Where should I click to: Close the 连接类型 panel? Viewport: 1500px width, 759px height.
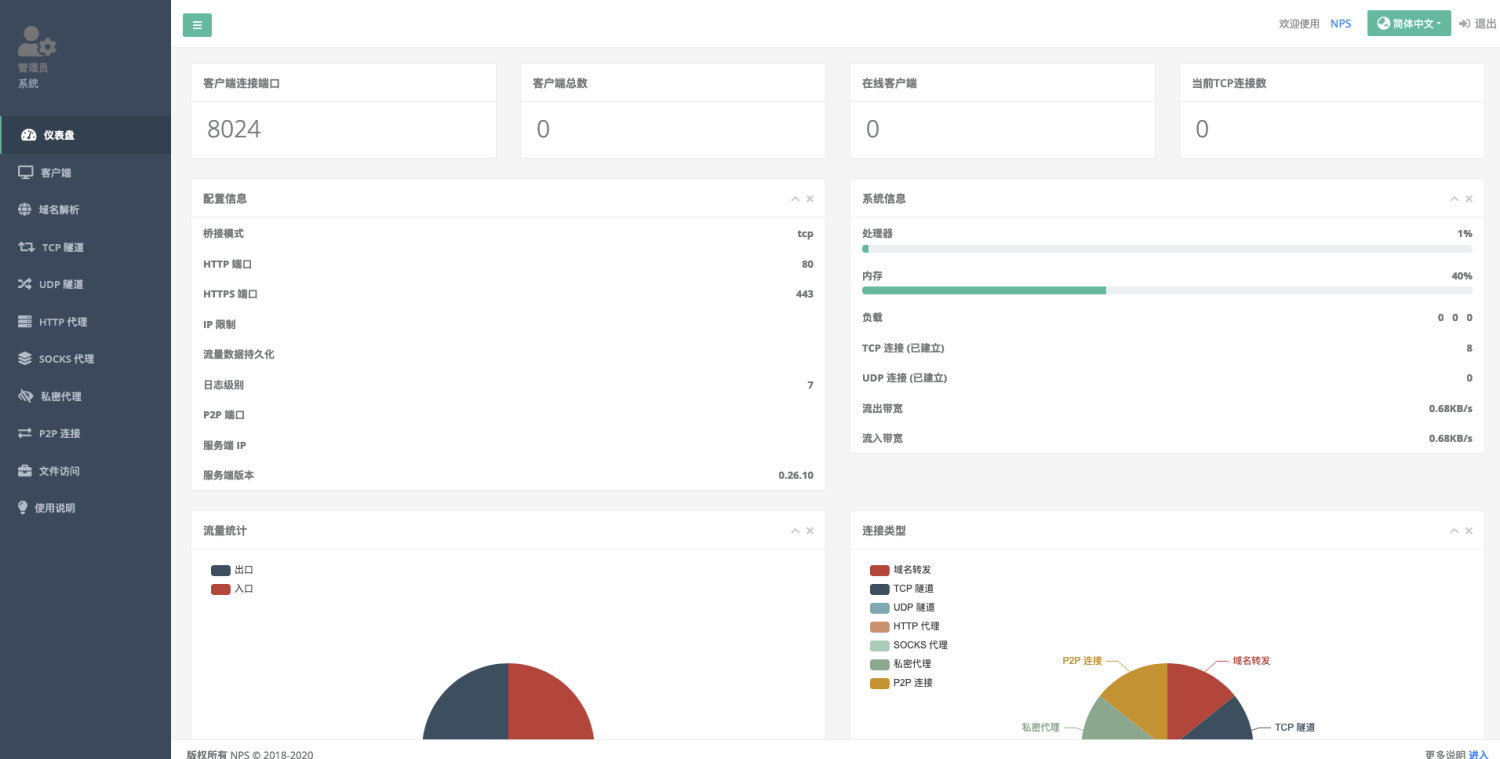(1469, 531)
